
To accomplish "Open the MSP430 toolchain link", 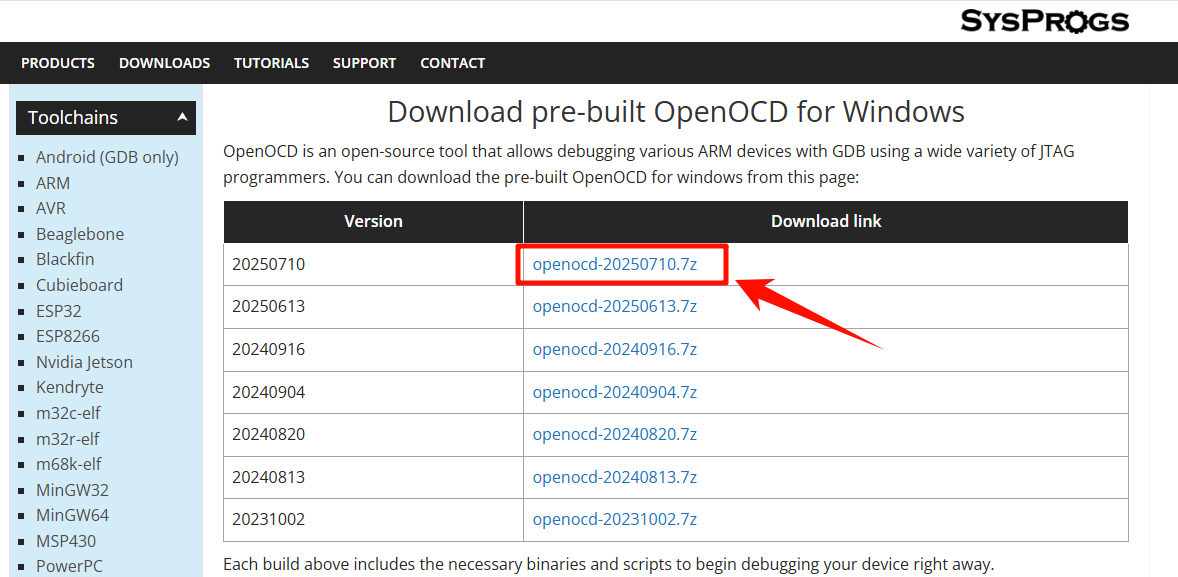I will [x=66, y=541].
